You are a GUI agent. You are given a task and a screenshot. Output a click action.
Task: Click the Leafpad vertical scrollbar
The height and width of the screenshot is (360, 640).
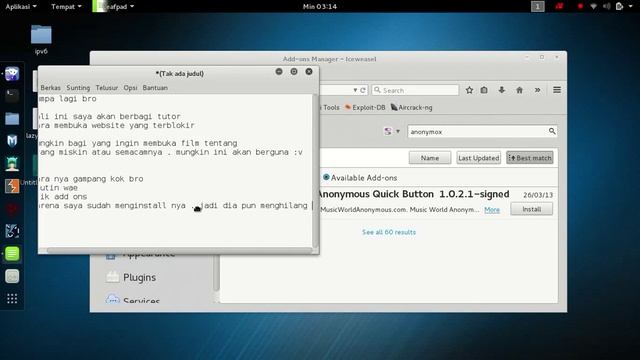315,171
